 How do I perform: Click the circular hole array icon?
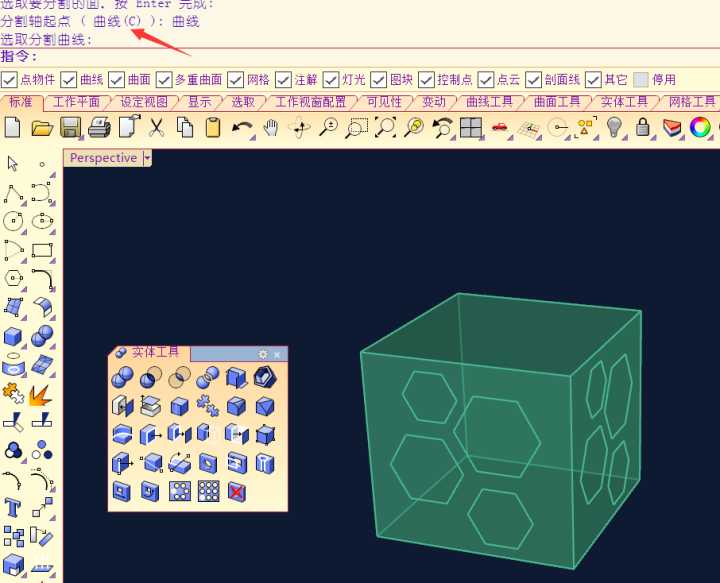[180, 492]
